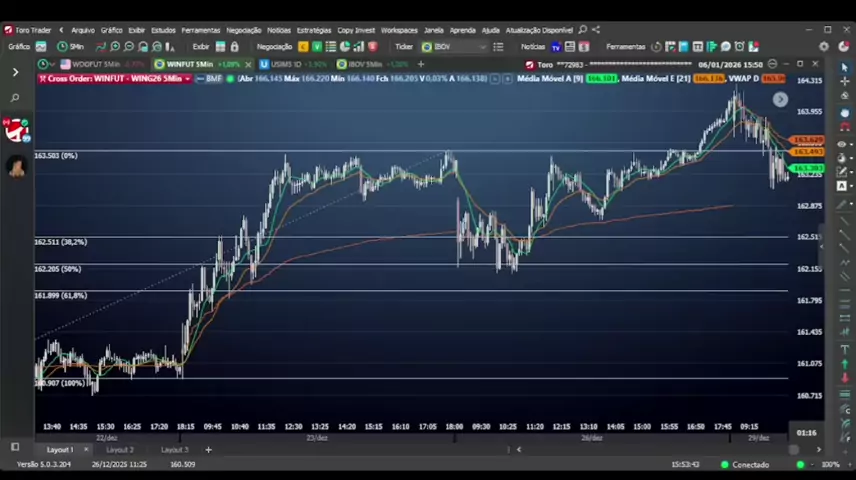Open the Negociação menu
The image size is (856, 480).
pyautogui.click(x=243, y=30)
